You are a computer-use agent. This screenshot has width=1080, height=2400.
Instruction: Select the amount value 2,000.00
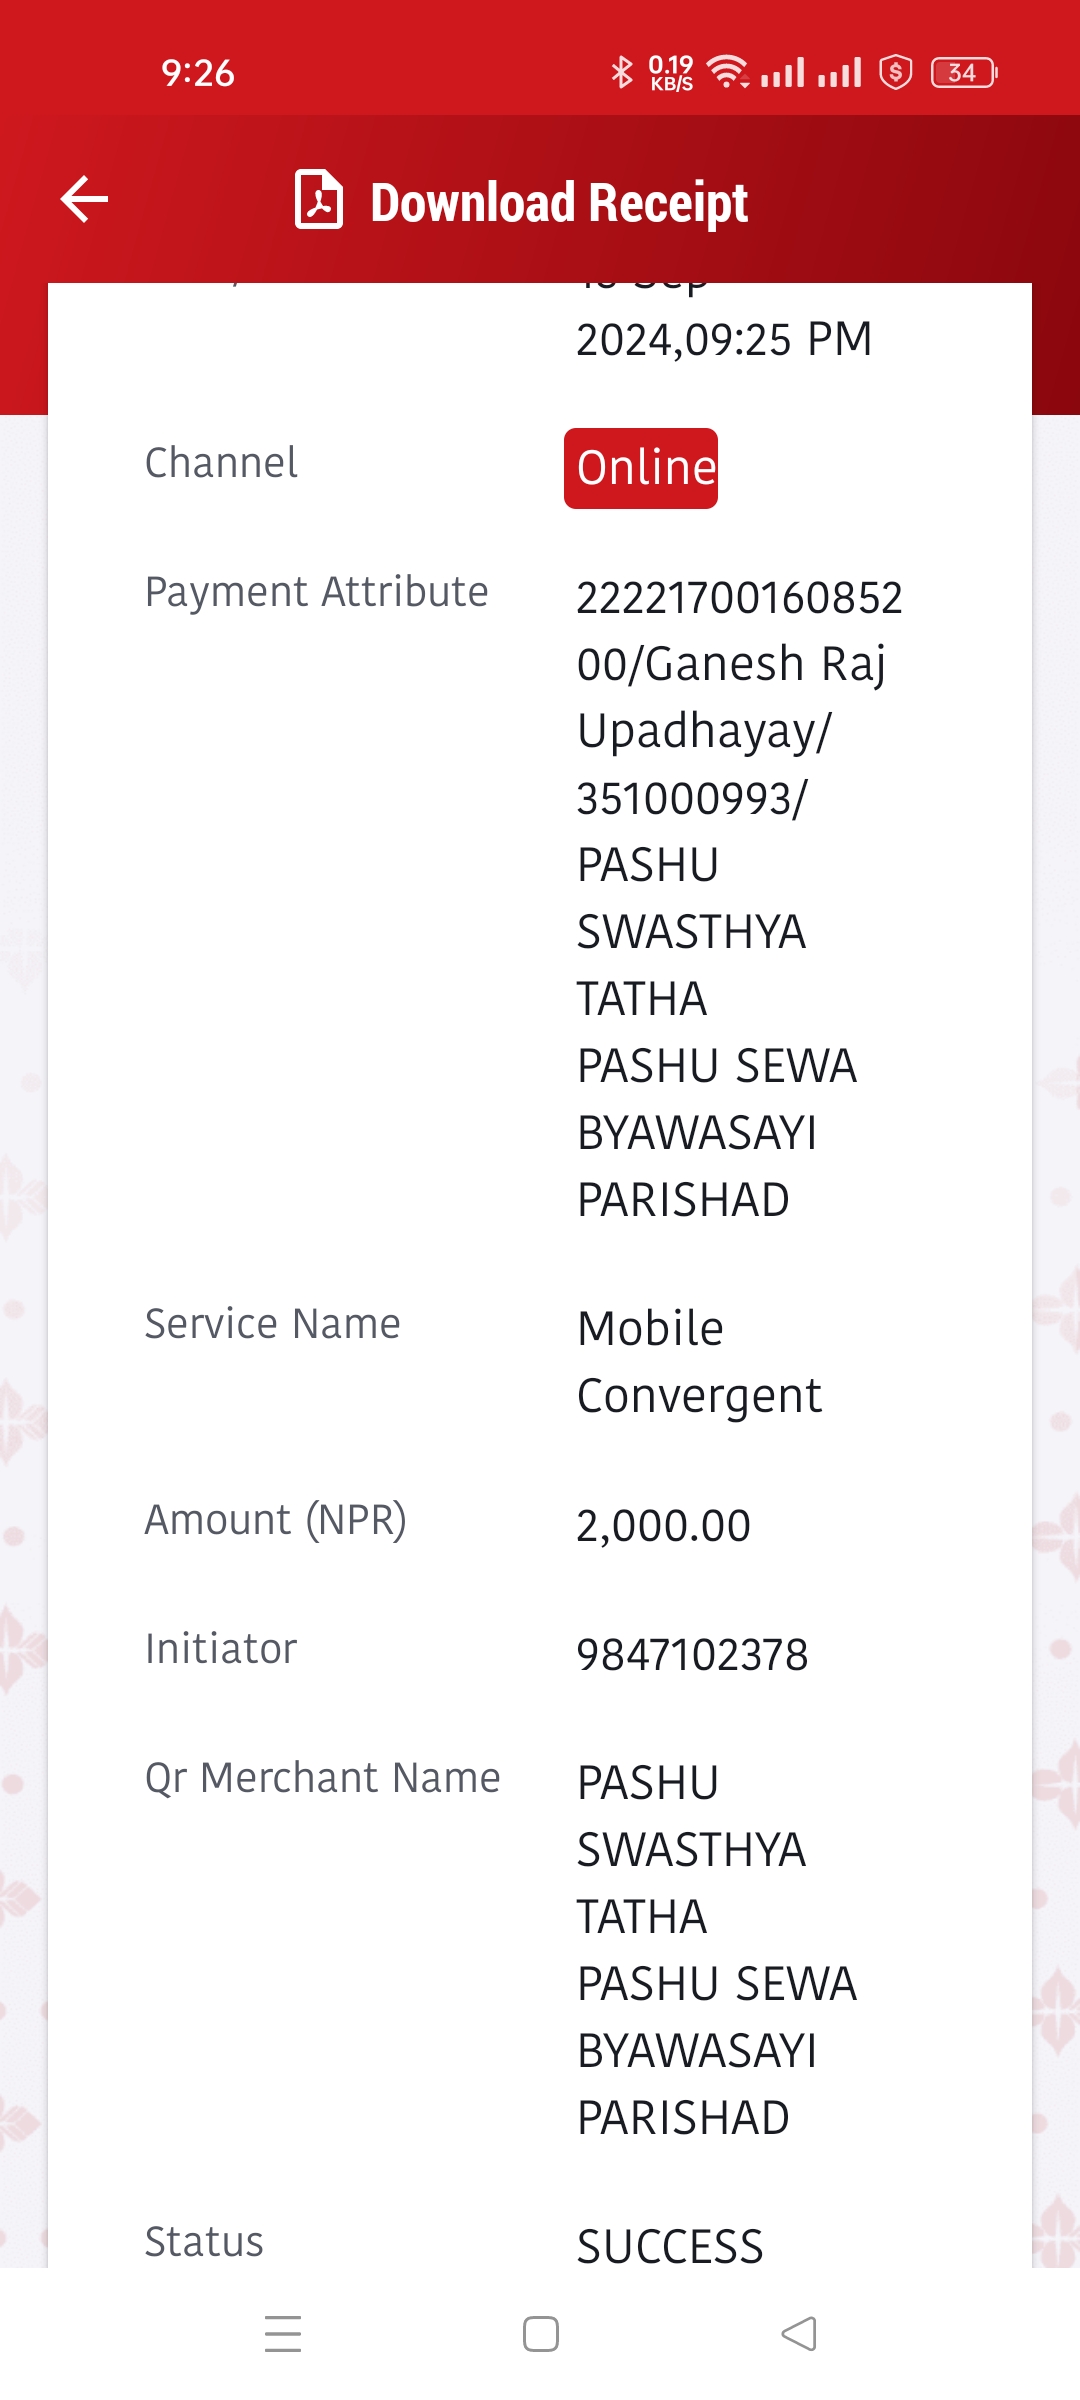pos(663,1526)
